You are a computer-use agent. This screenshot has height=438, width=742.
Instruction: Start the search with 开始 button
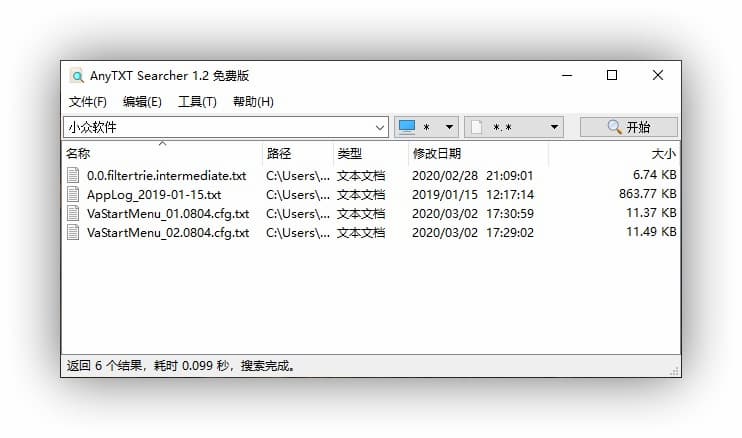click(x=629, y=127)
